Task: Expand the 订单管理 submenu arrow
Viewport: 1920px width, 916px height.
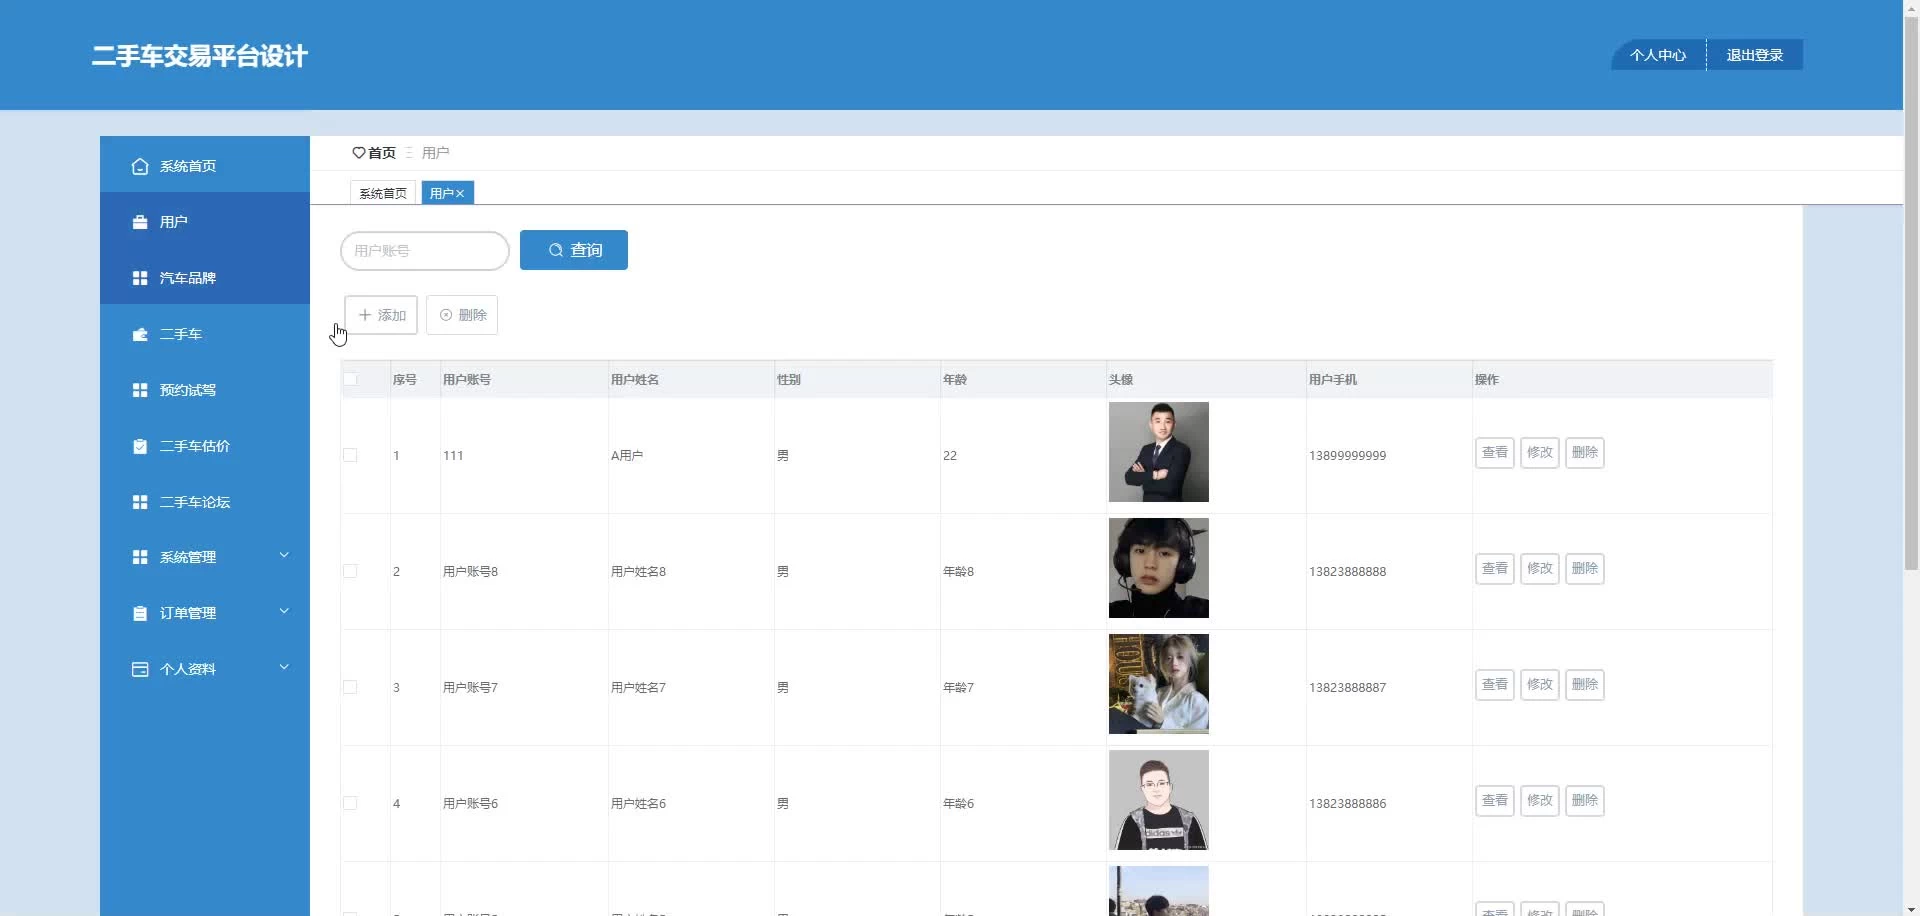Action: 284,611
